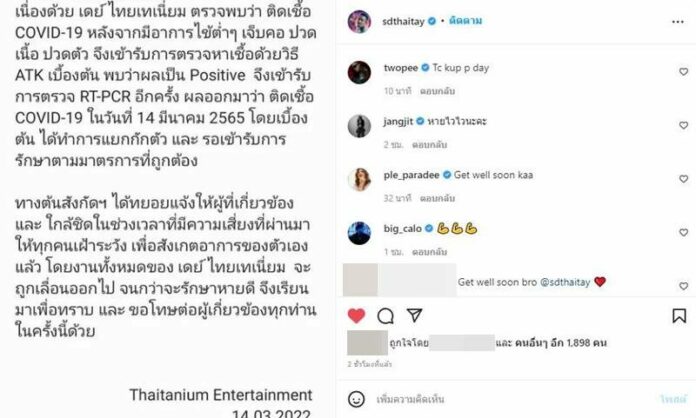Like the big_calo comment heart
Viewport: 696px width, 418px height.
click(684, 233)
